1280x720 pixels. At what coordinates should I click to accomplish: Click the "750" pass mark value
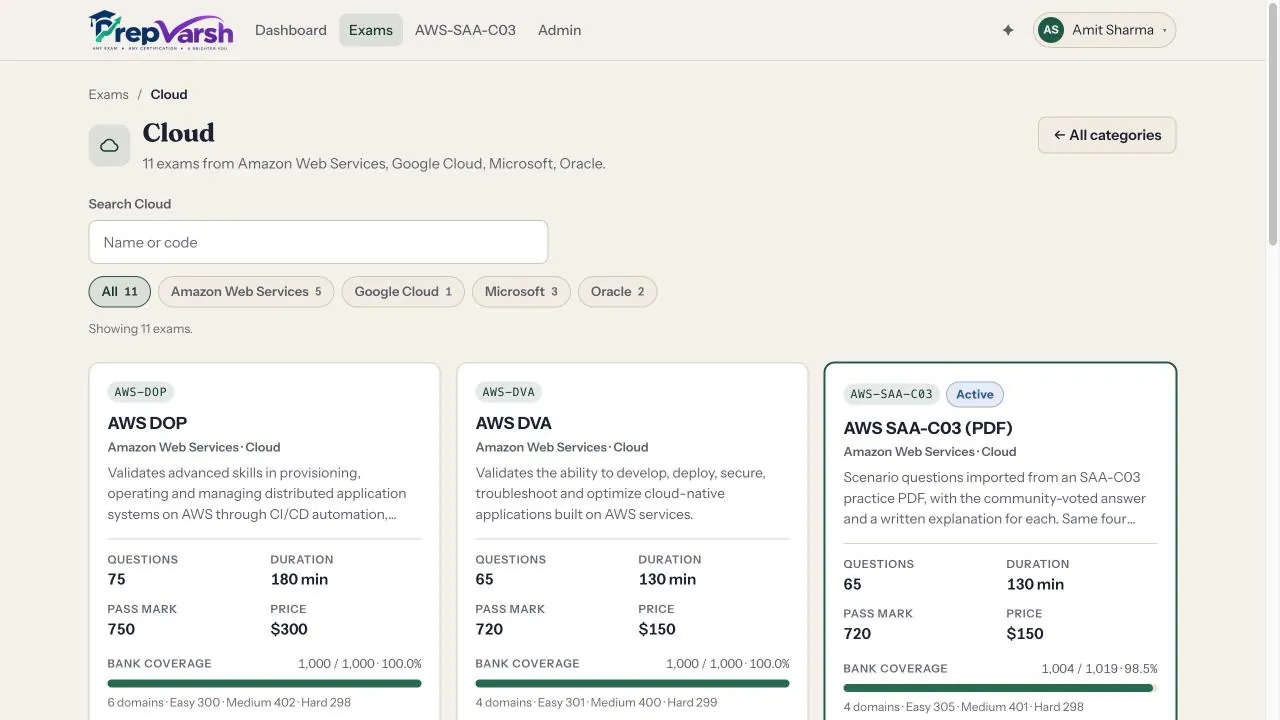121,629
